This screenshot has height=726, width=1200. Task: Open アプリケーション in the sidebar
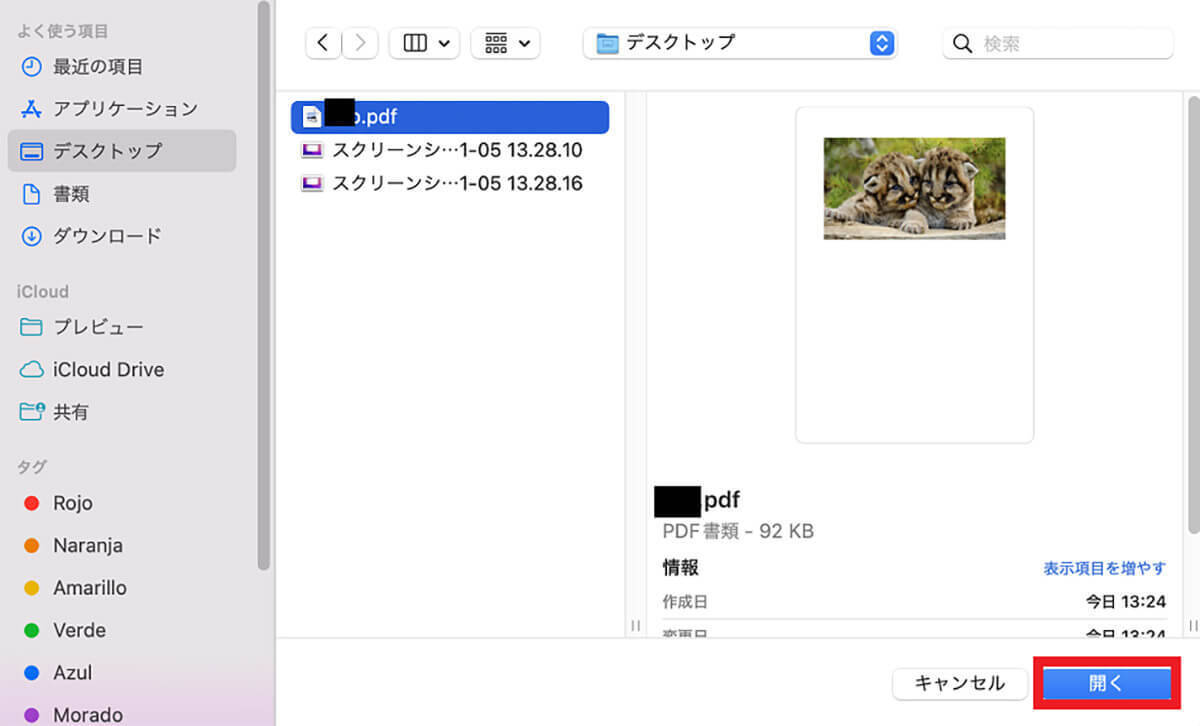click(x=124, y=109)
